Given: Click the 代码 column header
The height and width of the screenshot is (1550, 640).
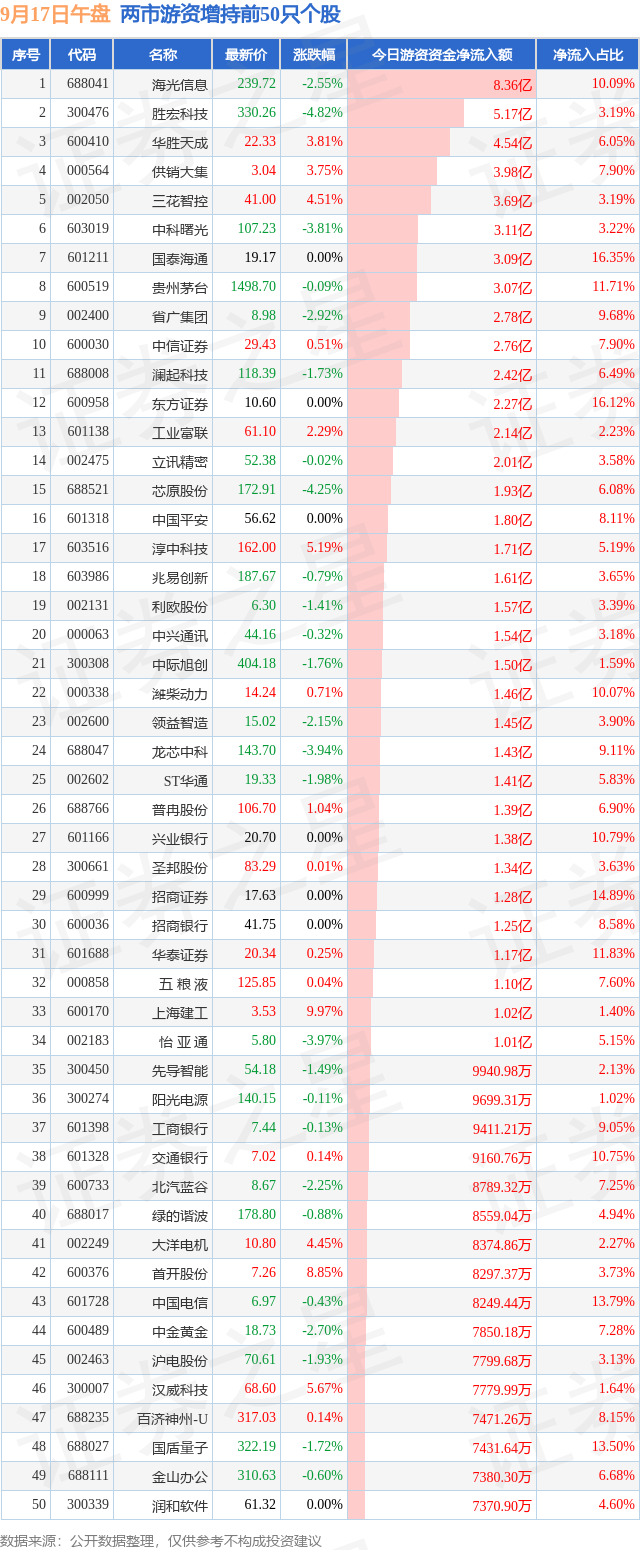Looking at the screenshot, I should click(82, 55).
